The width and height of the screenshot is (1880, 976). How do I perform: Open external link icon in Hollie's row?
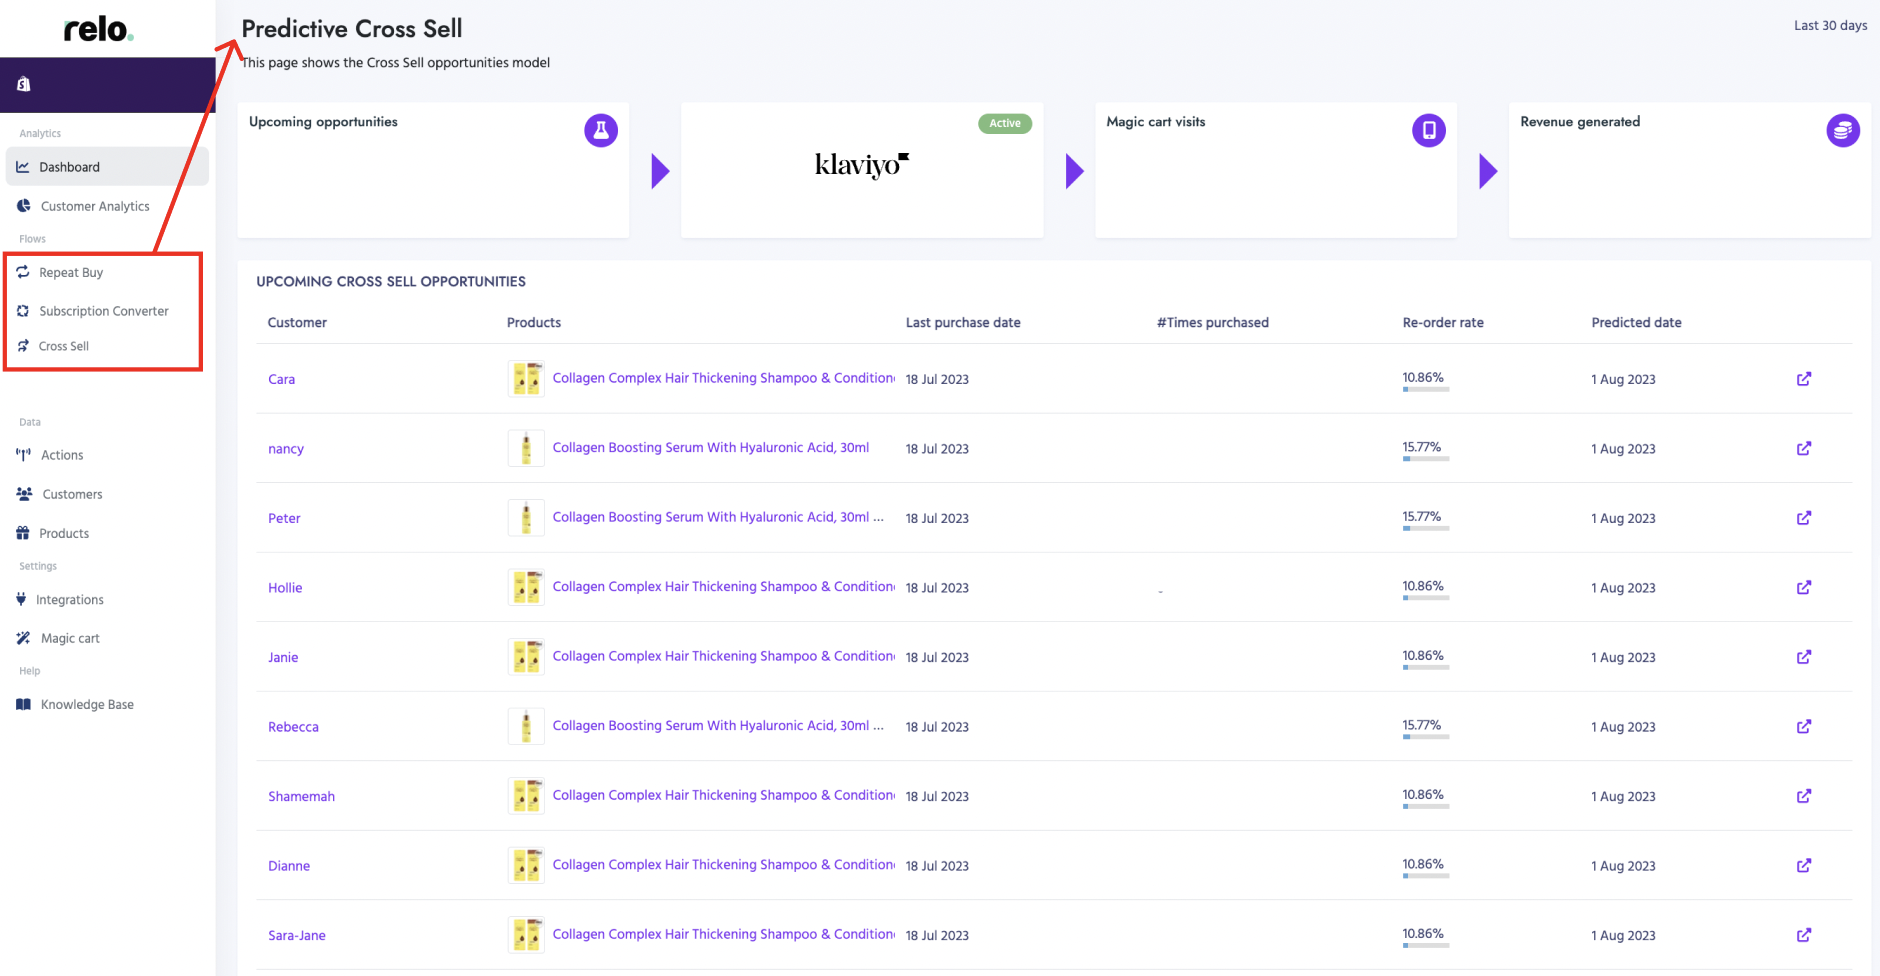click(1804, 587)
